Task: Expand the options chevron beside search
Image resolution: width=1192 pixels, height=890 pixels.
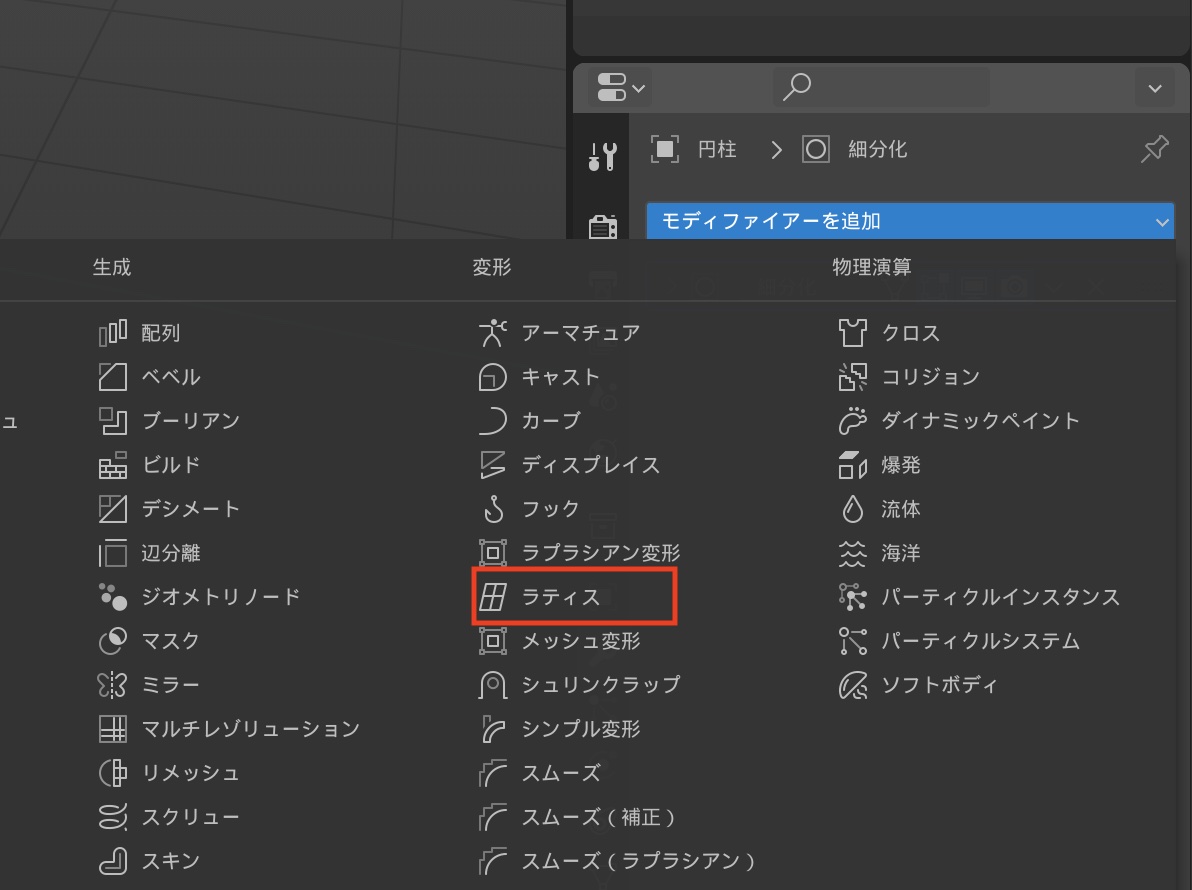Action: point(1154,88)
